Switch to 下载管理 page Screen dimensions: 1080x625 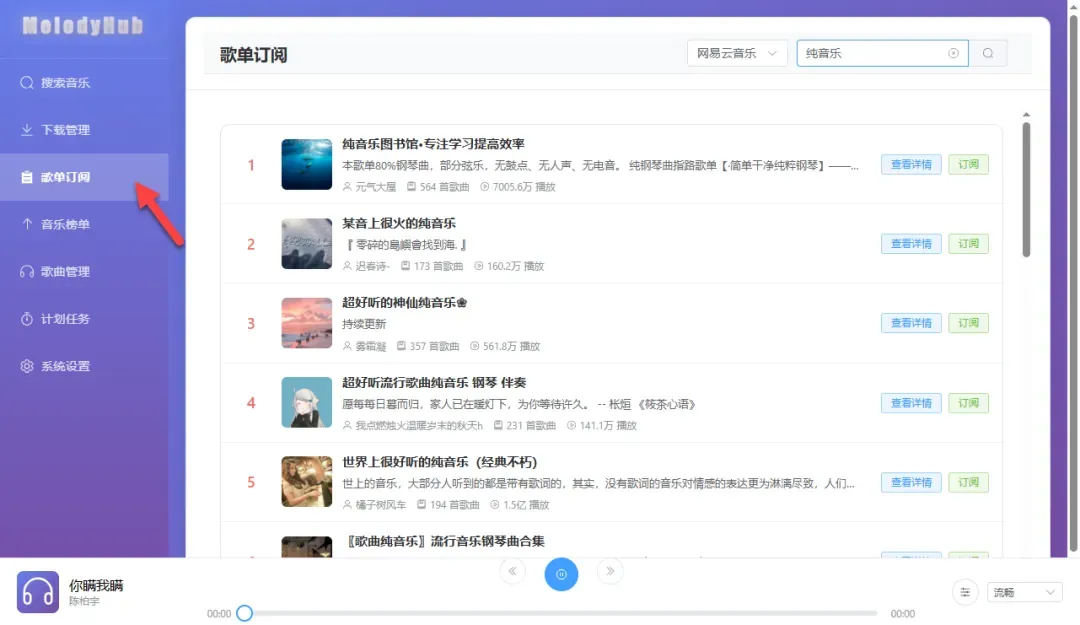pos(65,130)
